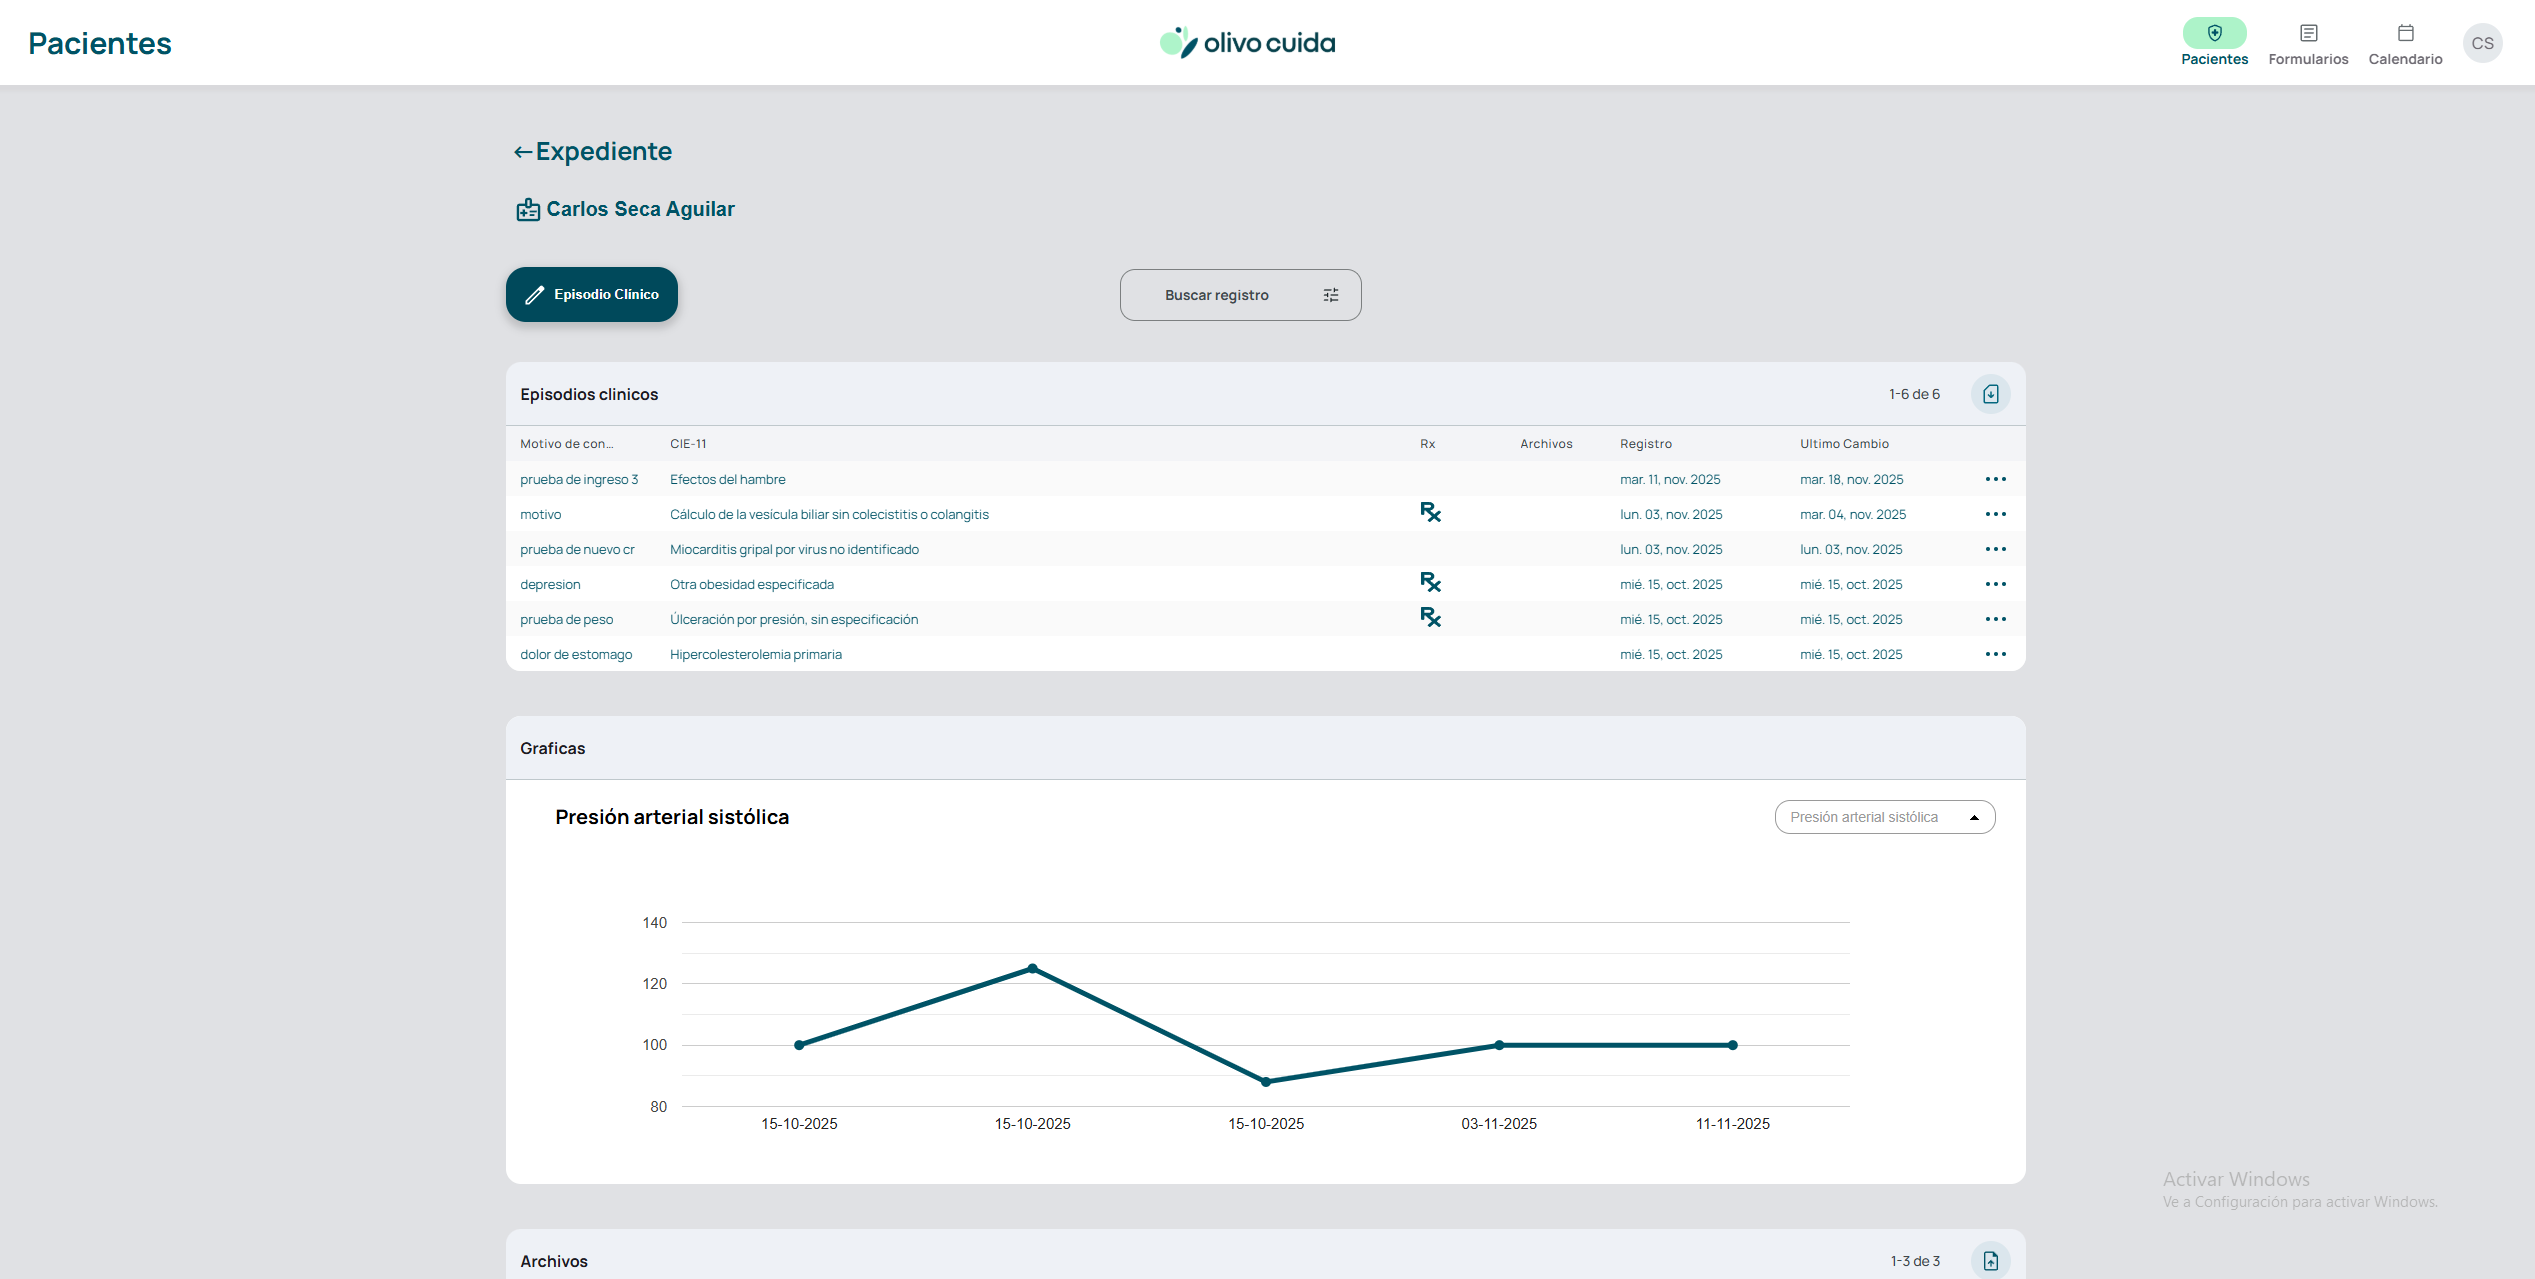Click the Episodio Clínico button

pos(592,294)
